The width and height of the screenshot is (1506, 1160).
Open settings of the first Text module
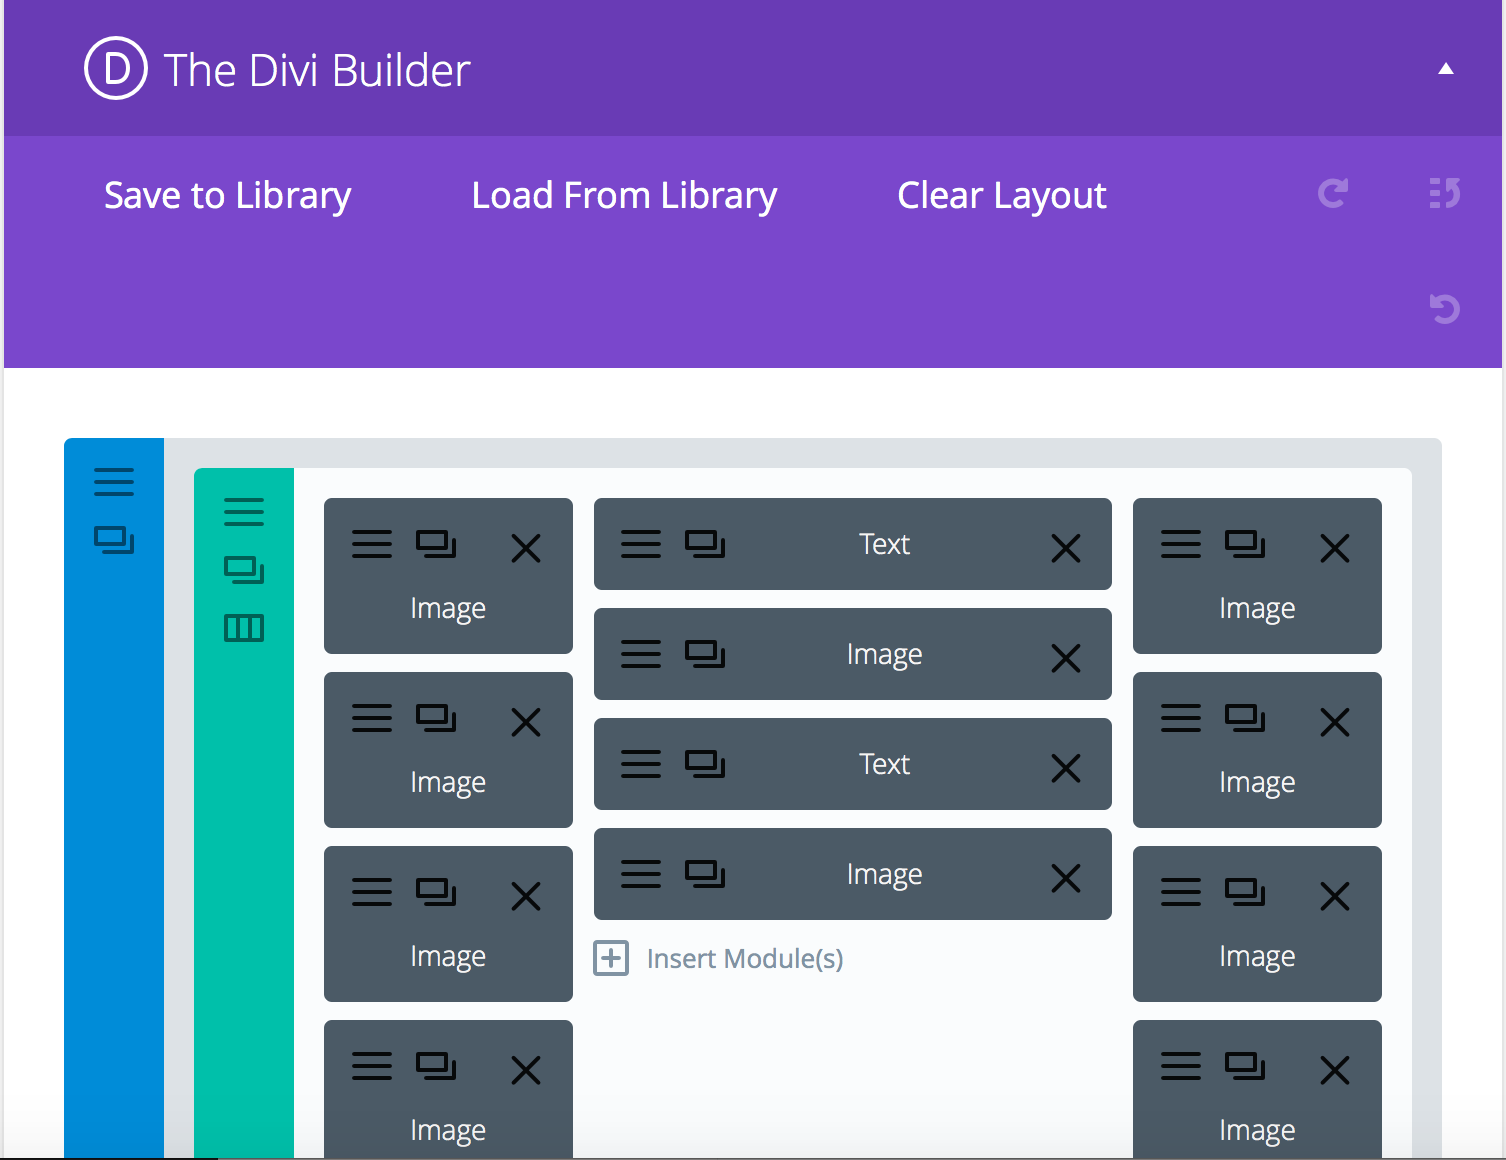click(641, 544)
